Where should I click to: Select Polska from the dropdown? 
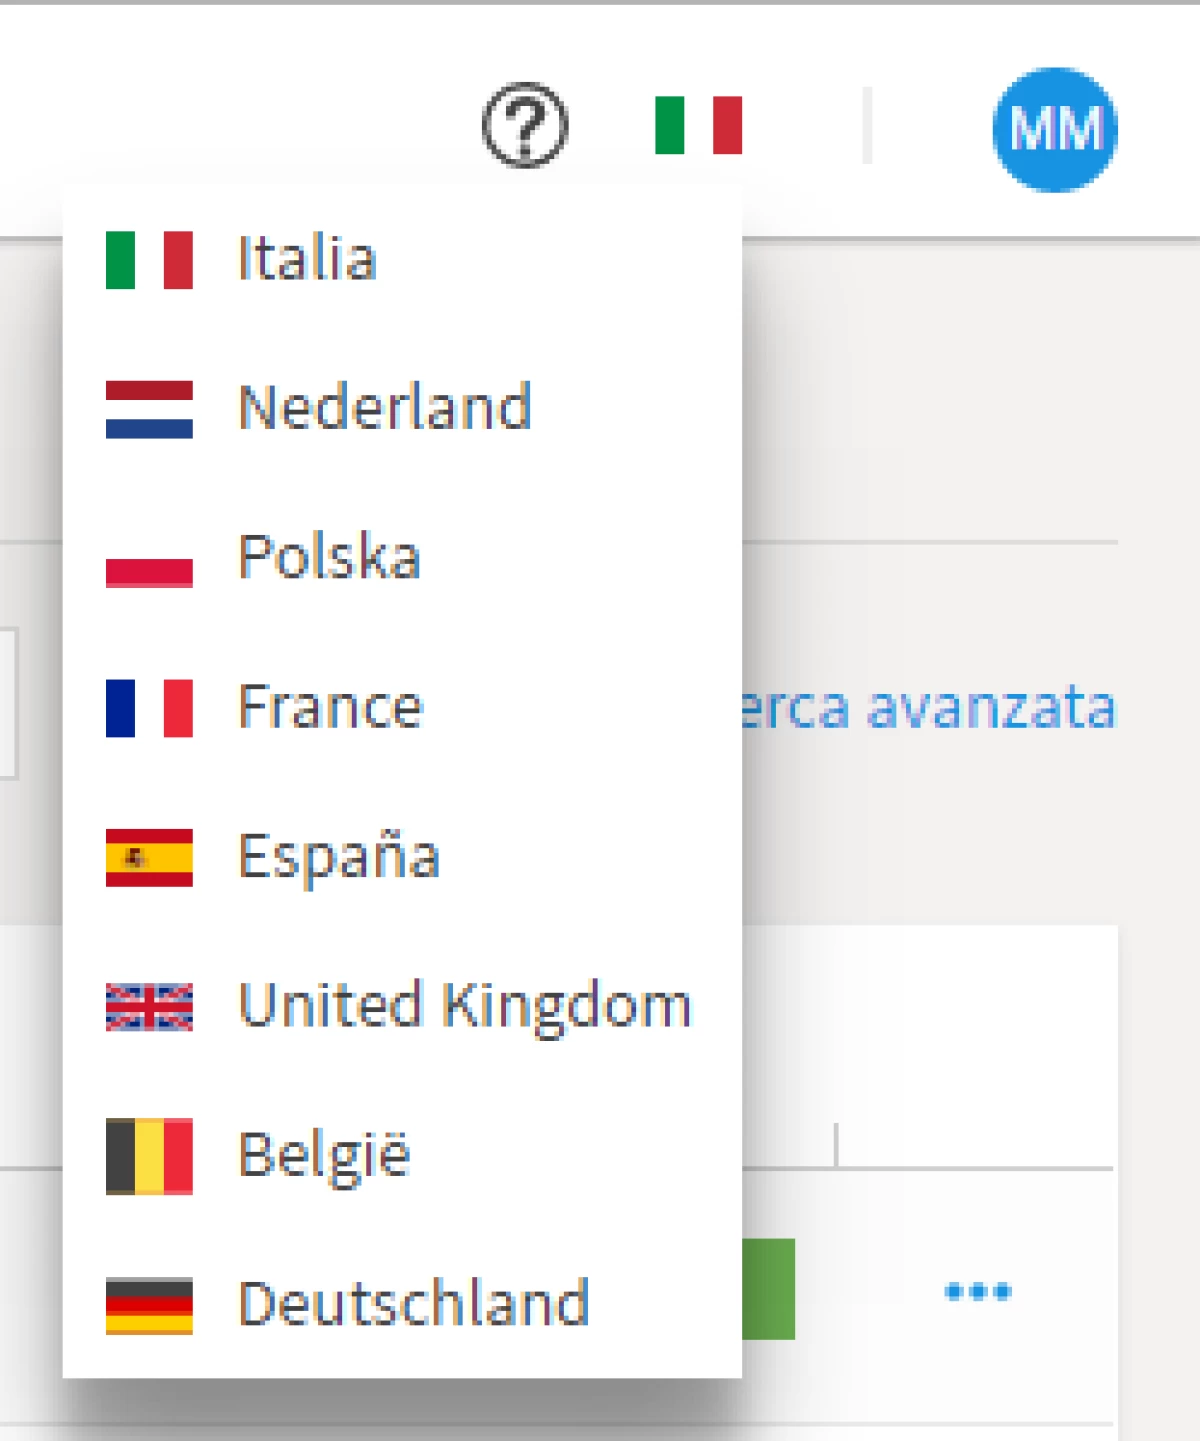coord(329,557)
